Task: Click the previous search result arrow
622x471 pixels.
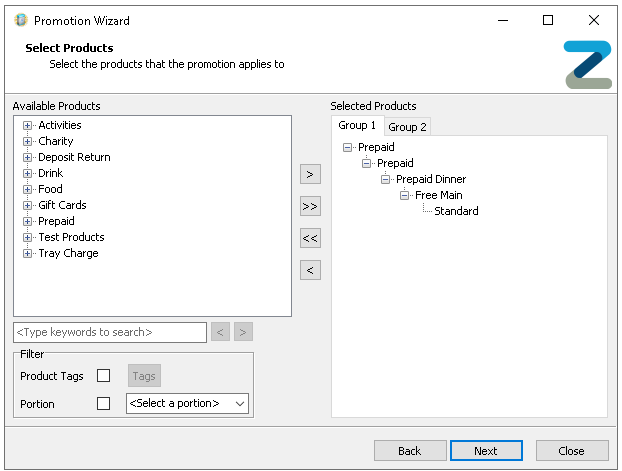Action: pyautogui.click(x=221, y=332)
